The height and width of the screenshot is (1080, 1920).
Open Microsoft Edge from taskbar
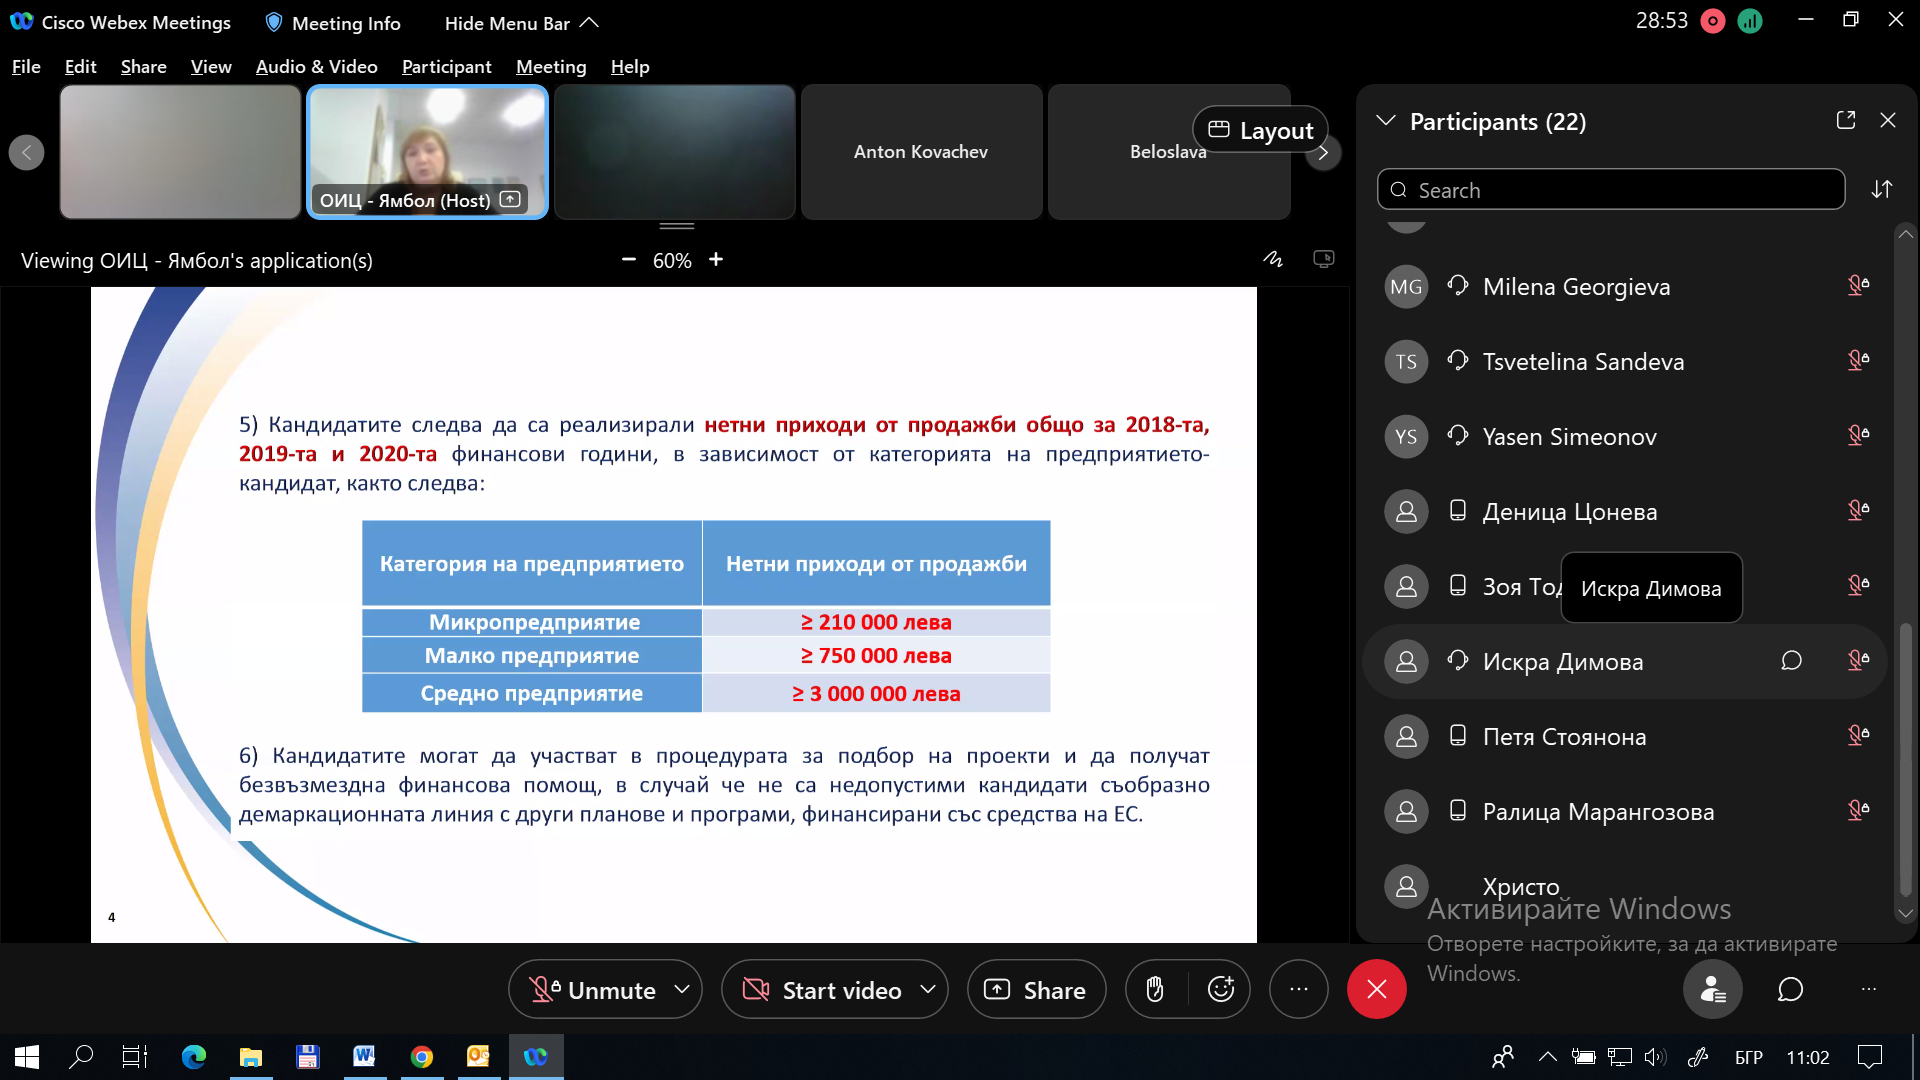pos(193,1056)
